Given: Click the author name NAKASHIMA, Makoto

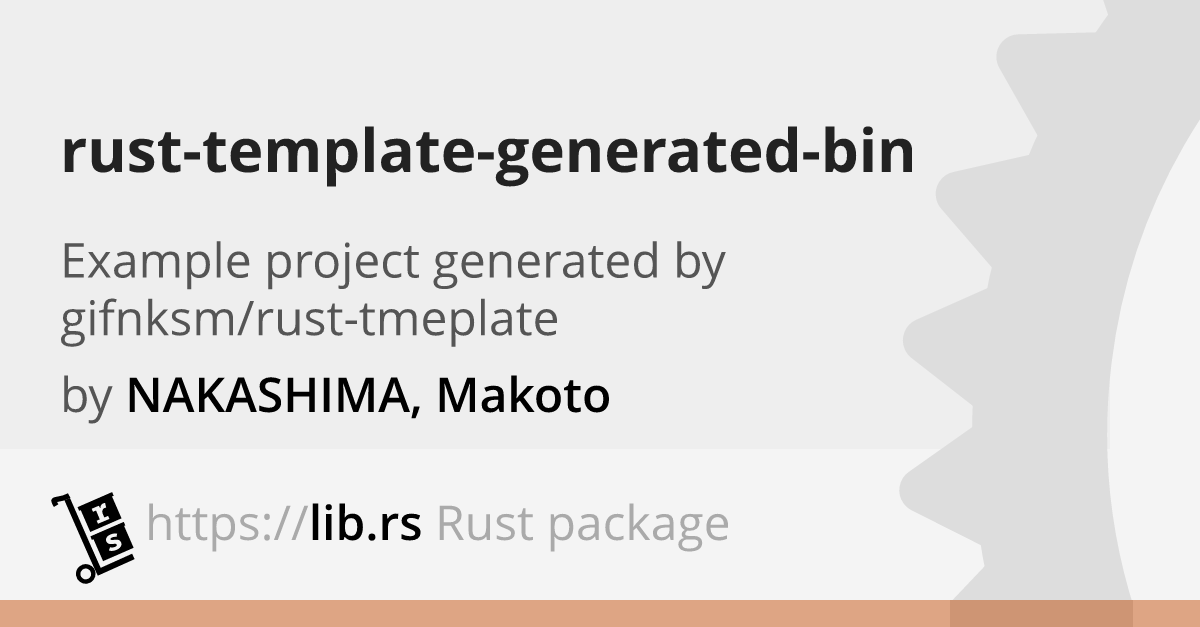Looking at the screenshot, I should pos(368,396).
